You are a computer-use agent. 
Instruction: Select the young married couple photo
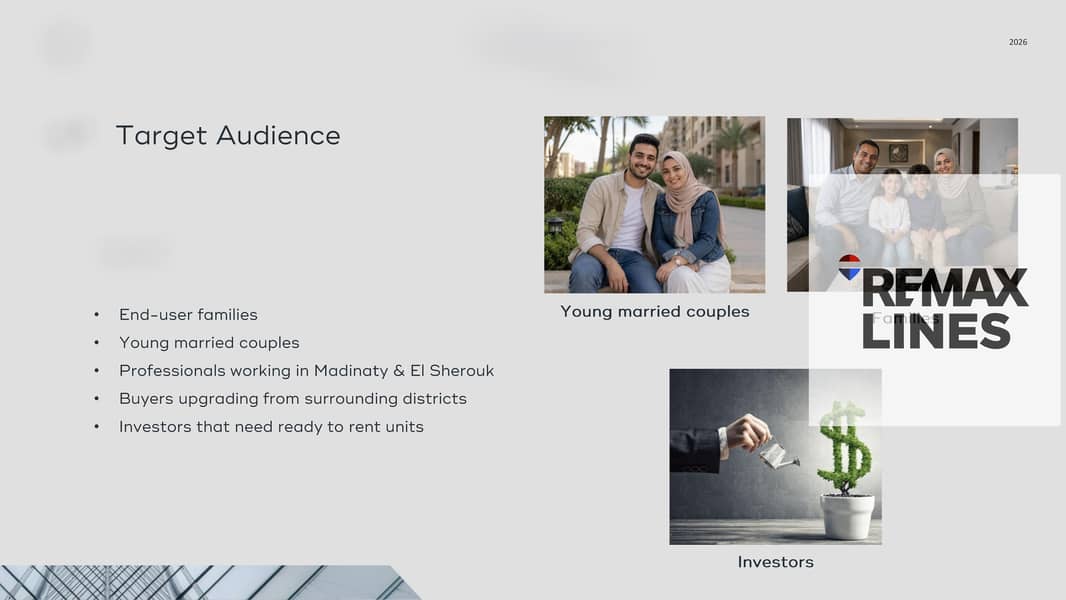point(654,205)
